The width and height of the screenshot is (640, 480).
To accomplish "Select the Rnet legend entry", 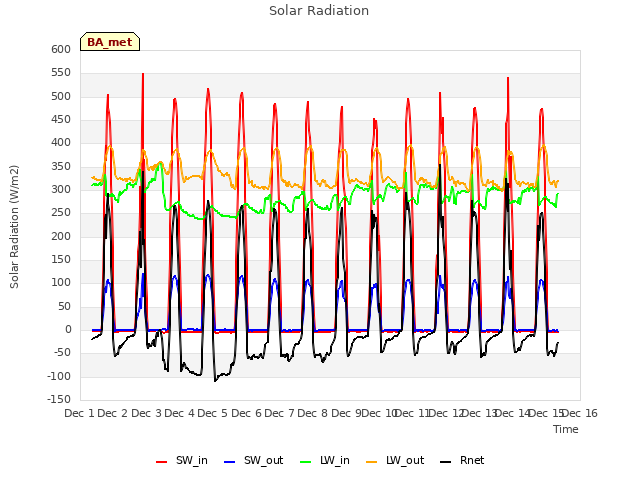I will (x=462, y=460).
